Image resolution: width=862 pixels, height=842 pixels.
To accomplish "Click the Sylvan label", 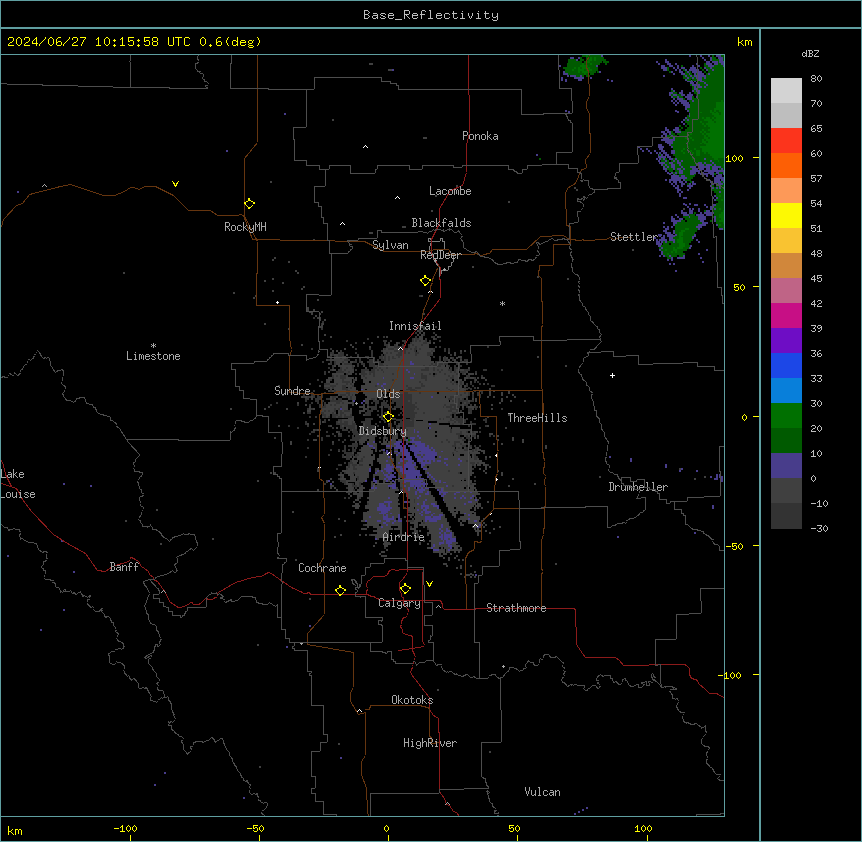I will click(390, 245).
